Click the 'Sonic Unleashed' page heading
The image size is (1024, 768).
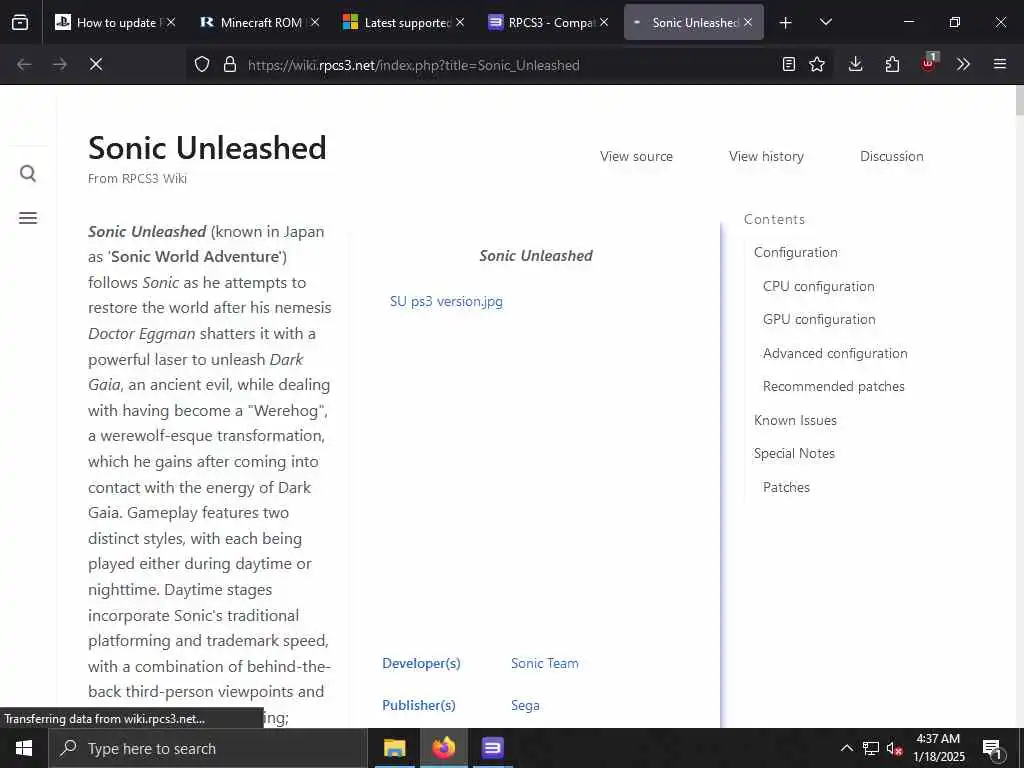tap(207, 148)
